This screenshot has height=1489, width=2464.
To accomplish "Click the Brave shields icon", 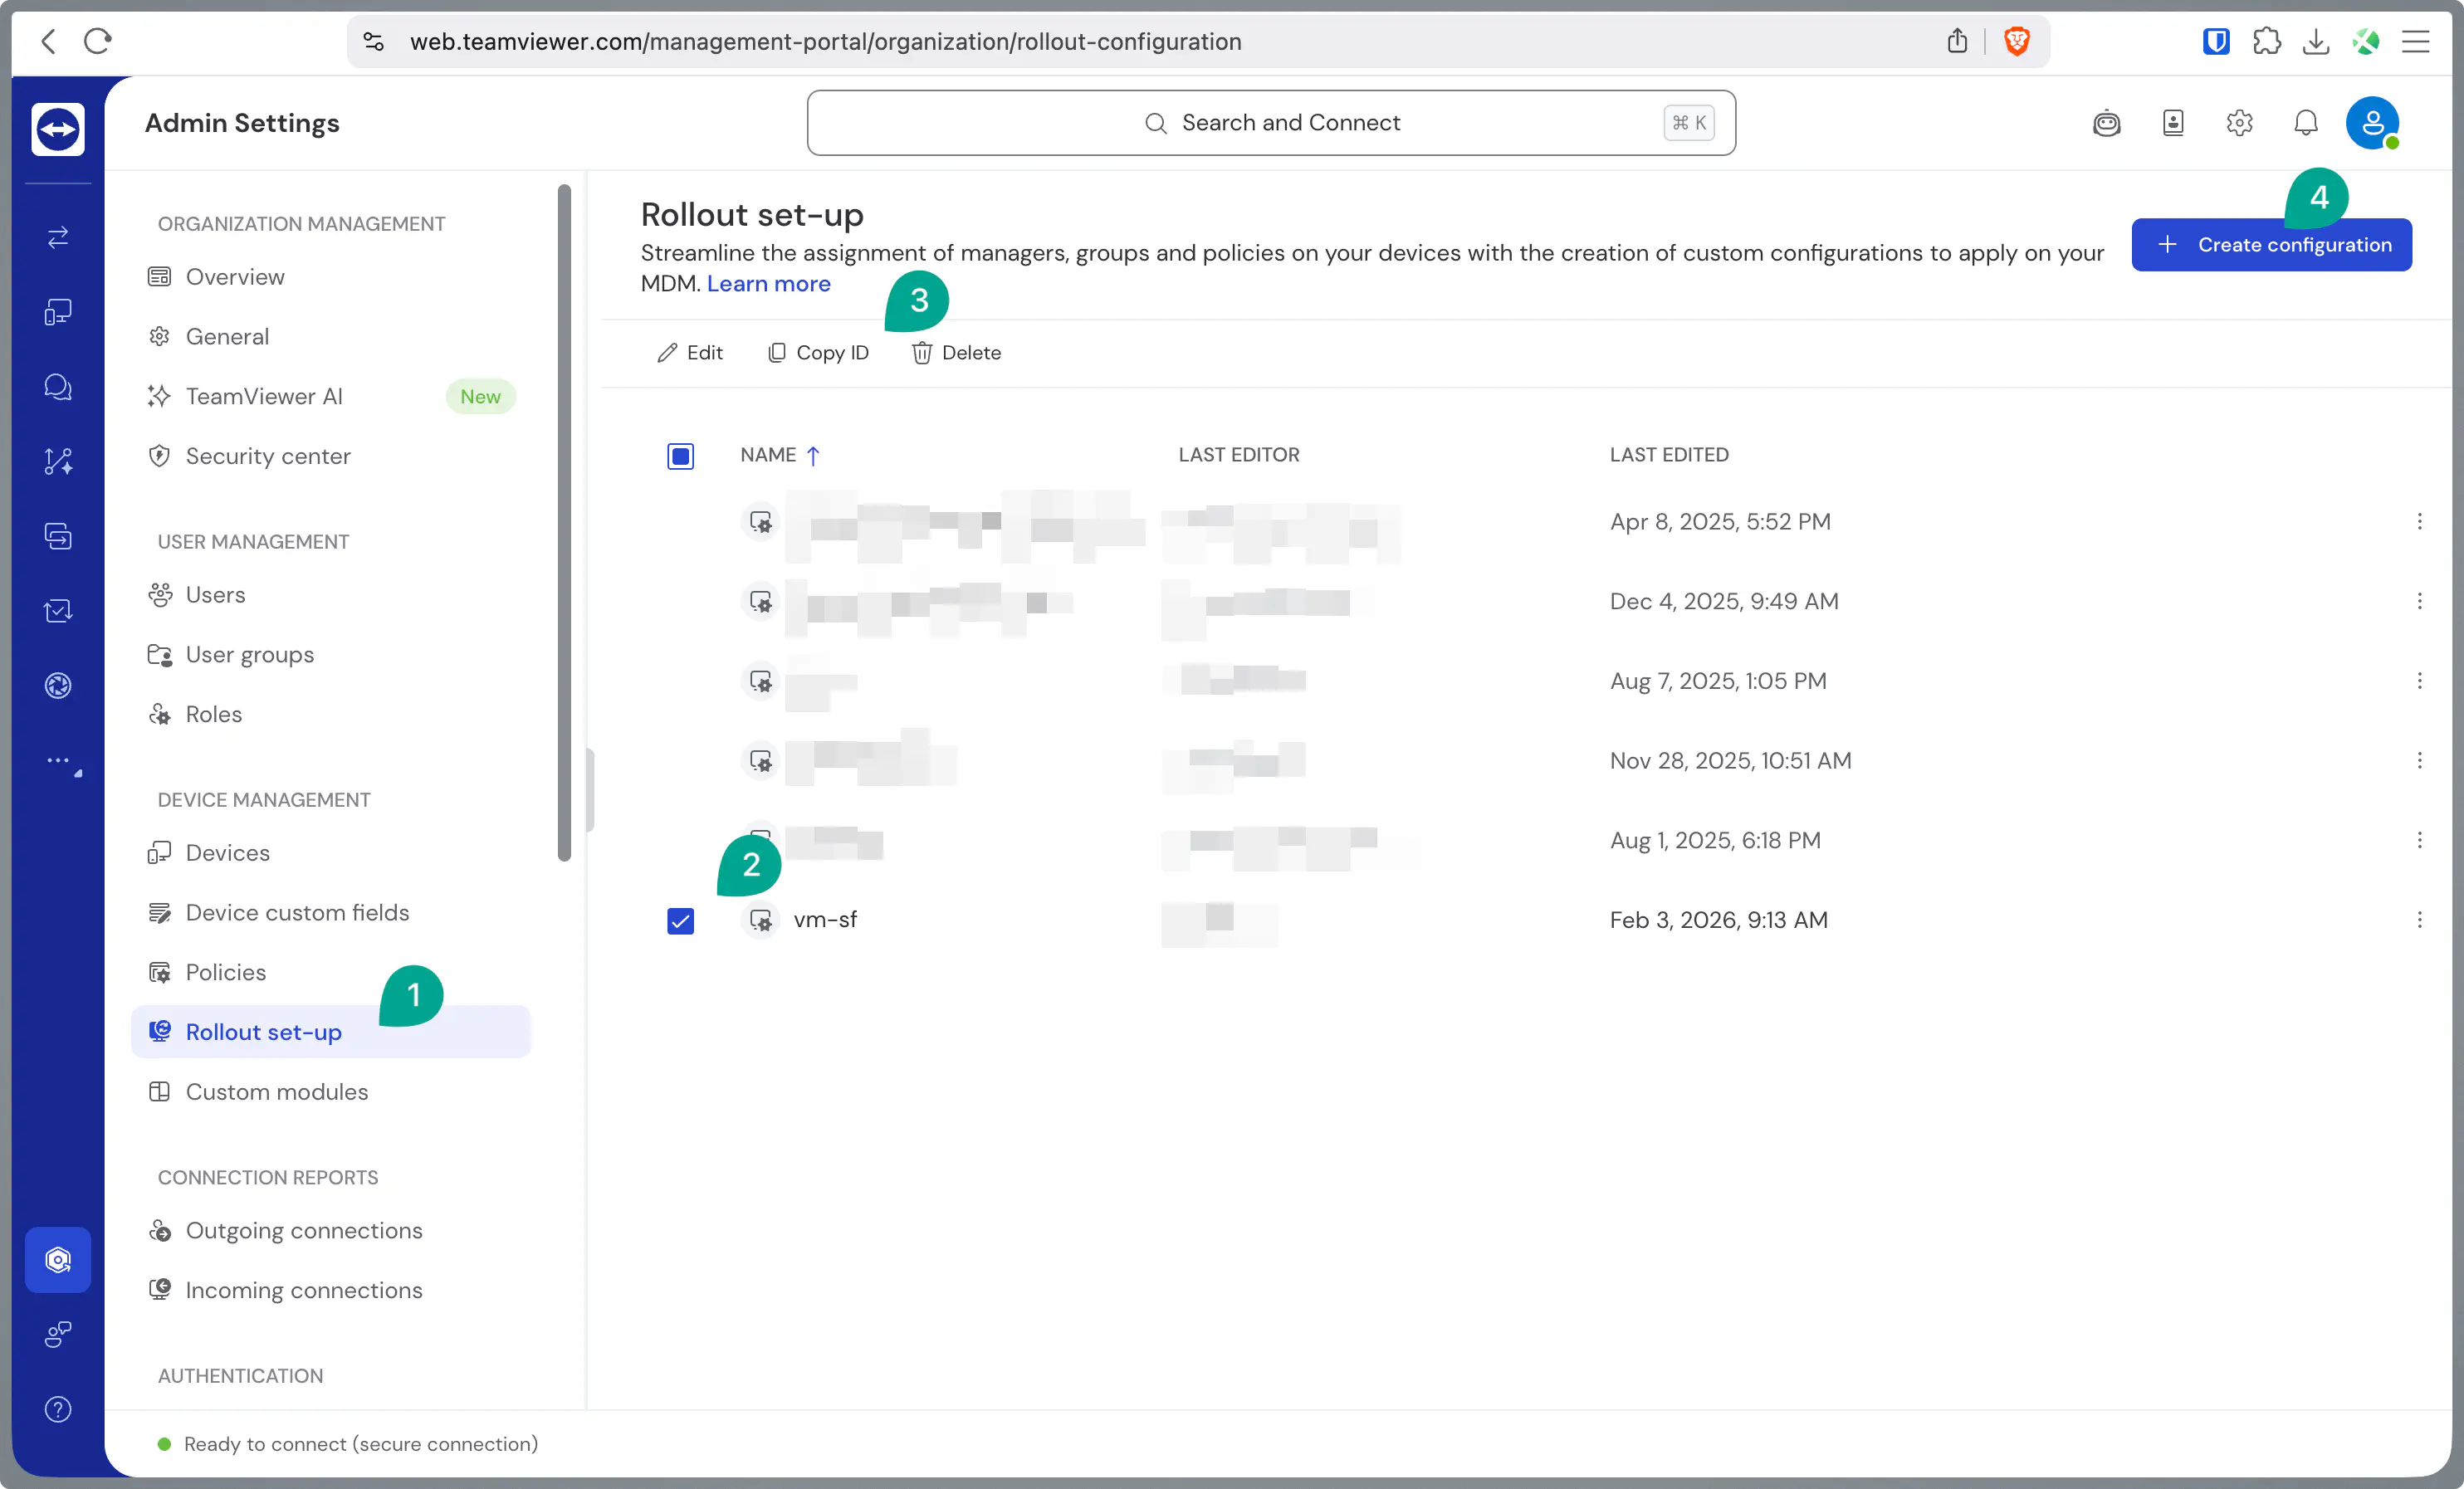I will [2016, 41].
